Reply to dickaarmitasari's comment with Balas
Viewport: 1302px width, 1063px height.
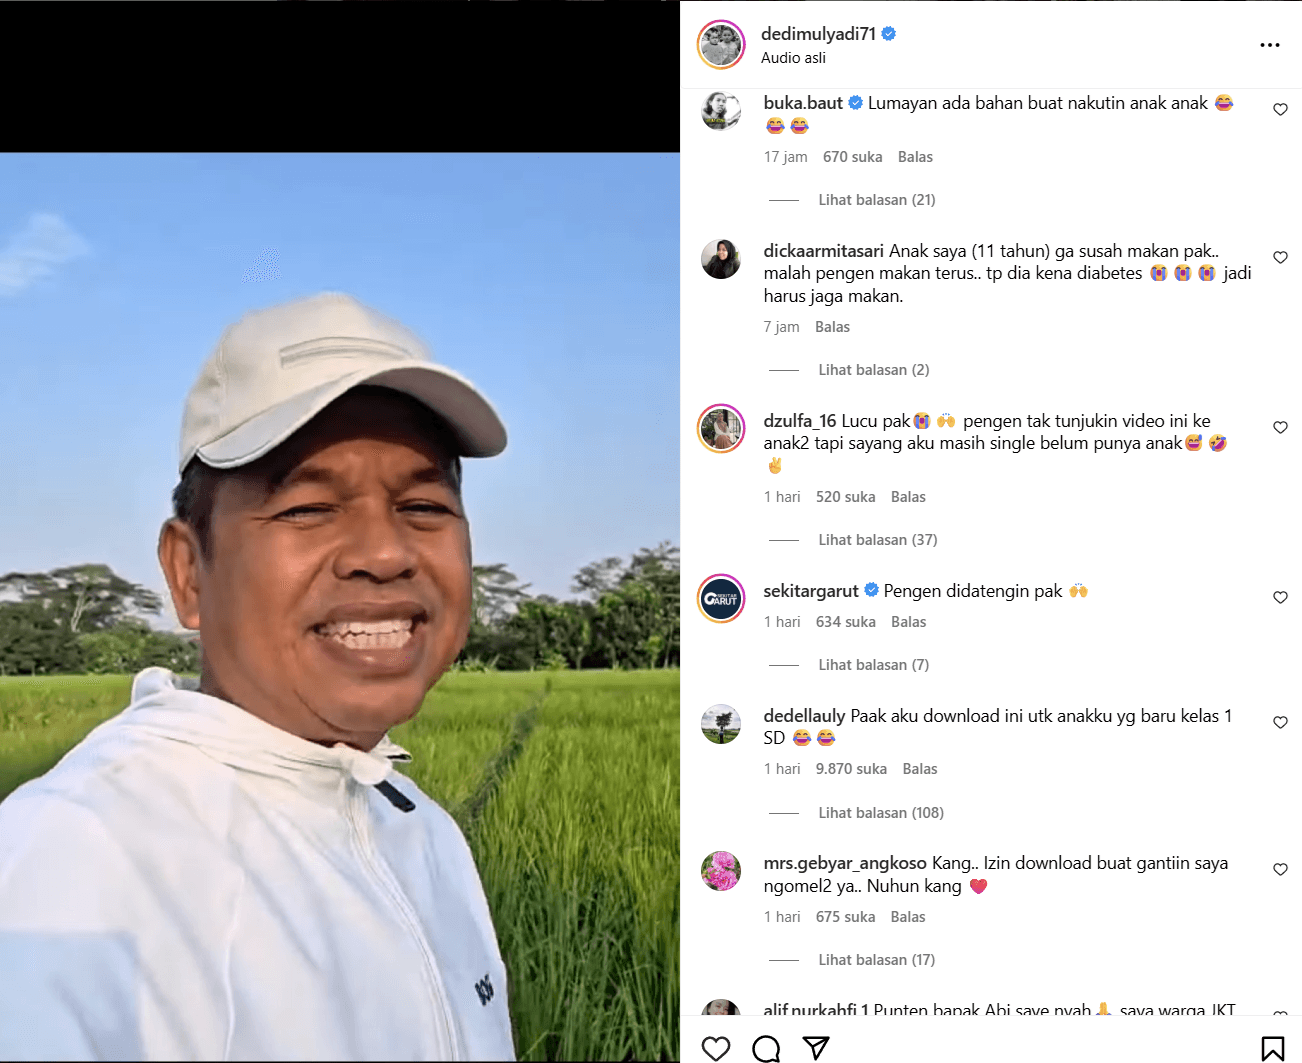coord(832,327)
